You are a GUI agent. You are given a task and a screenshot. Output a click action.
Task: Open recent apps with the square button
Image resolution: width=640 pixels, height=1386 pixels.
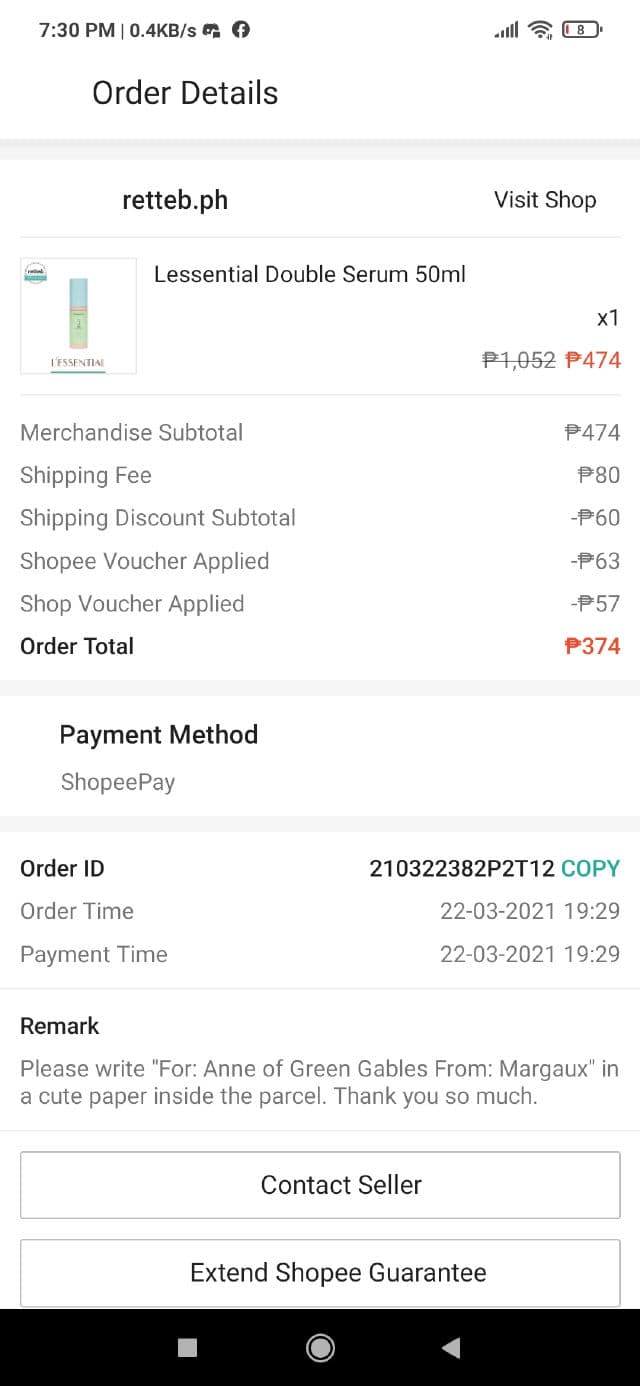tap(187, 1348)
